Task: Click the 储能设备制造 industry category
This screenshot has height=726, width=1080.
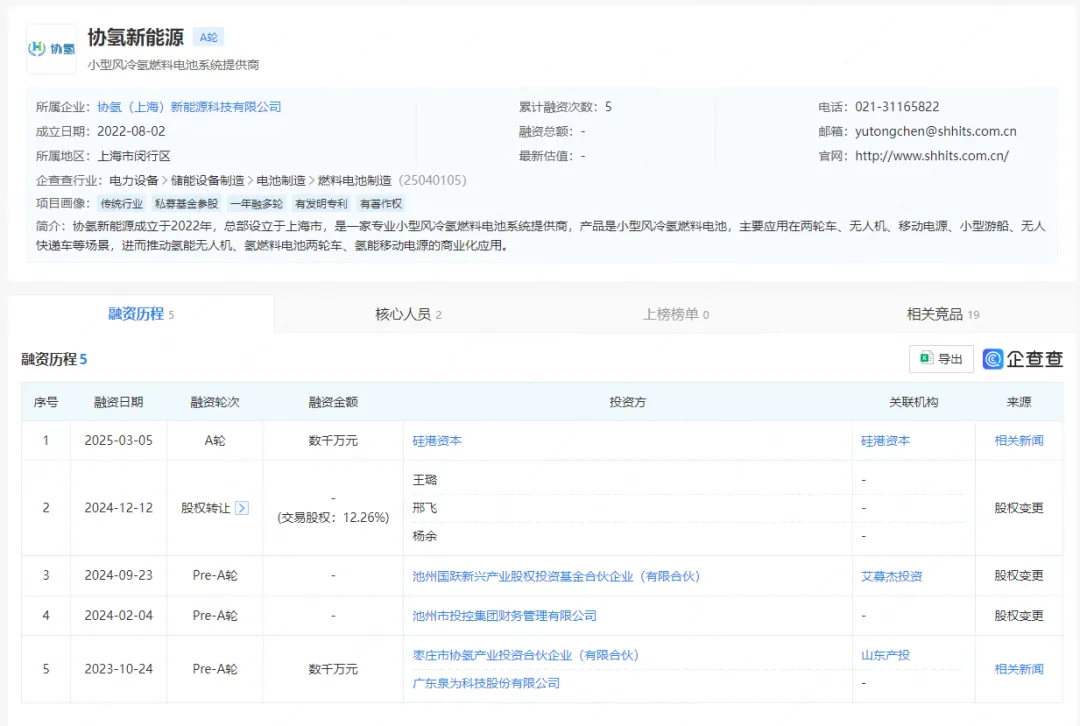Action: coord(207,180)
